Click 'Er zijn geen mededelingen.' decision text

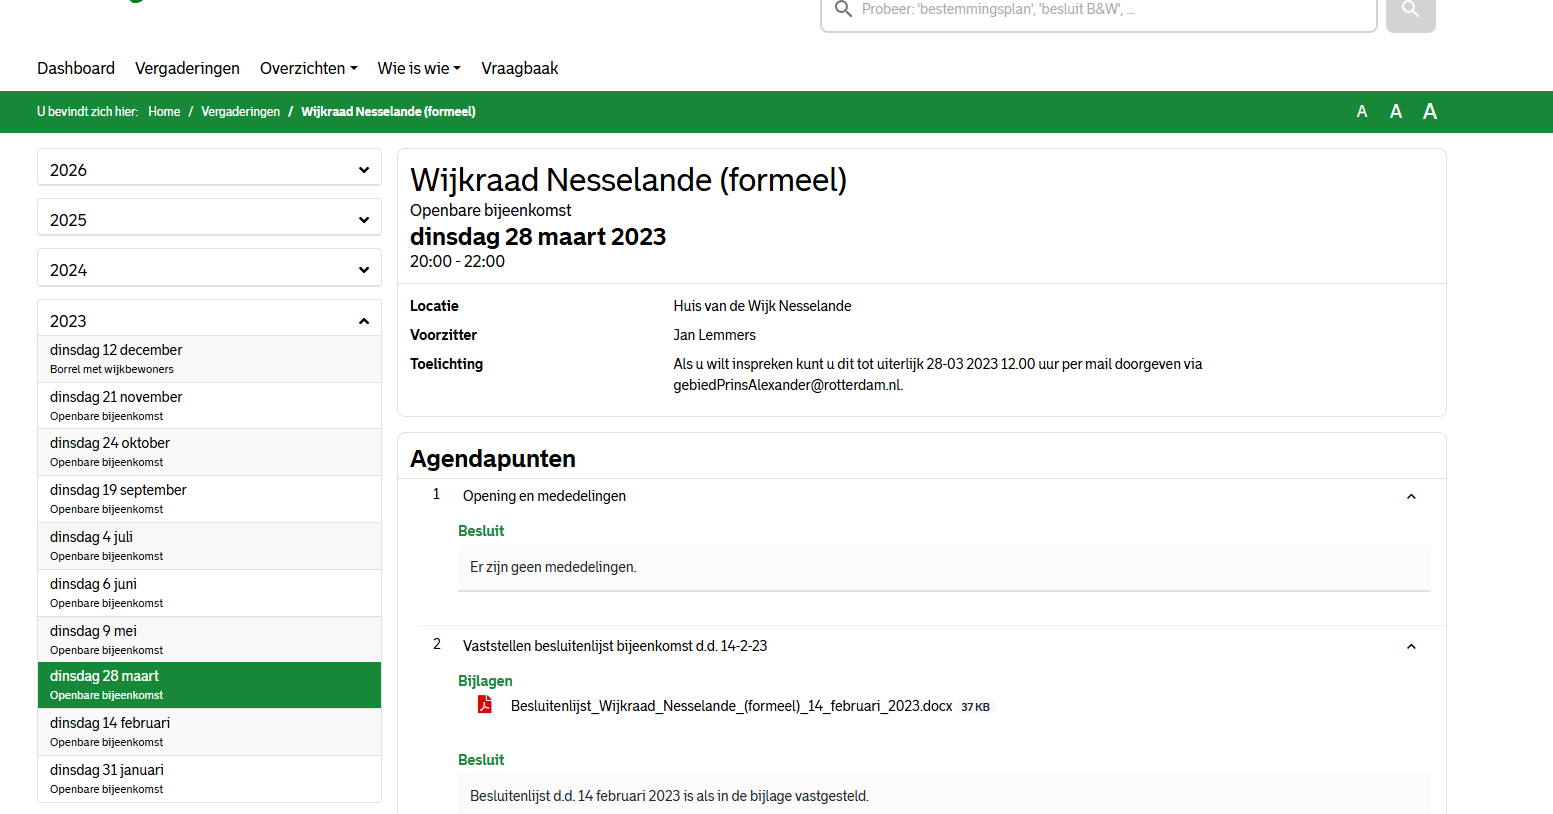tap(553, 567)
